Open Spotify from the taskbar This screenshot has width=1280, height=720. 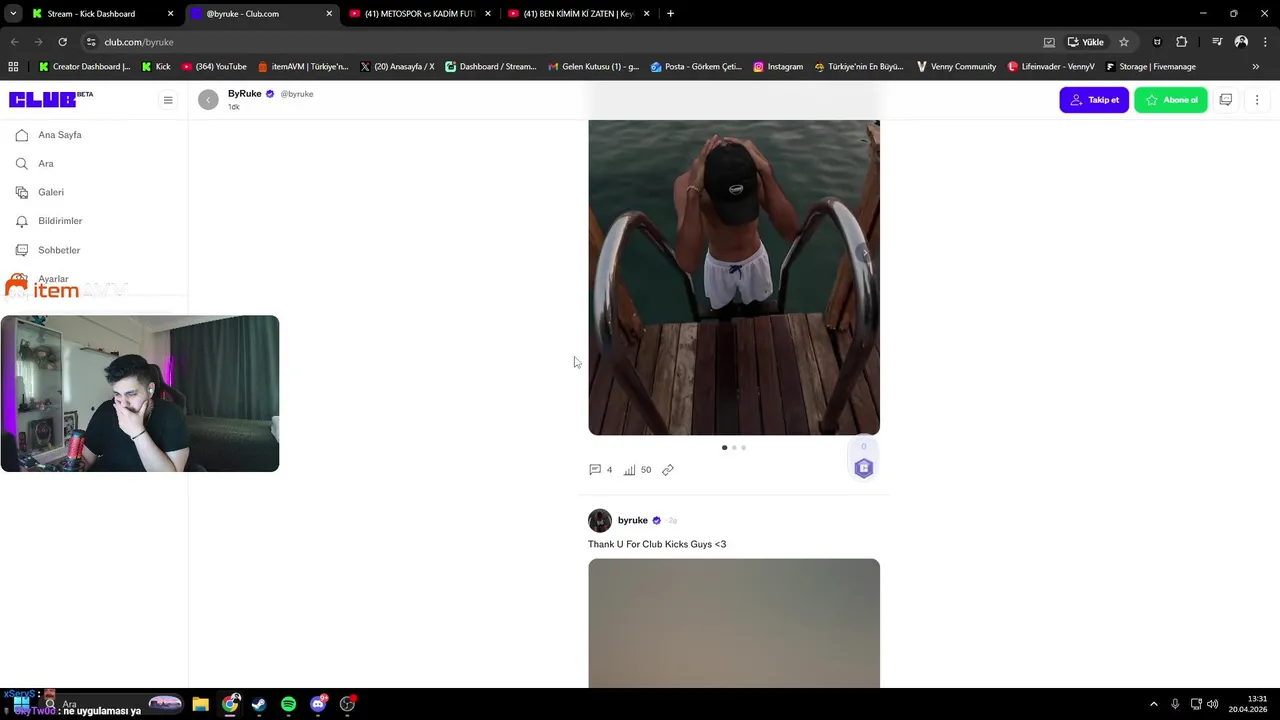[288, 704]
